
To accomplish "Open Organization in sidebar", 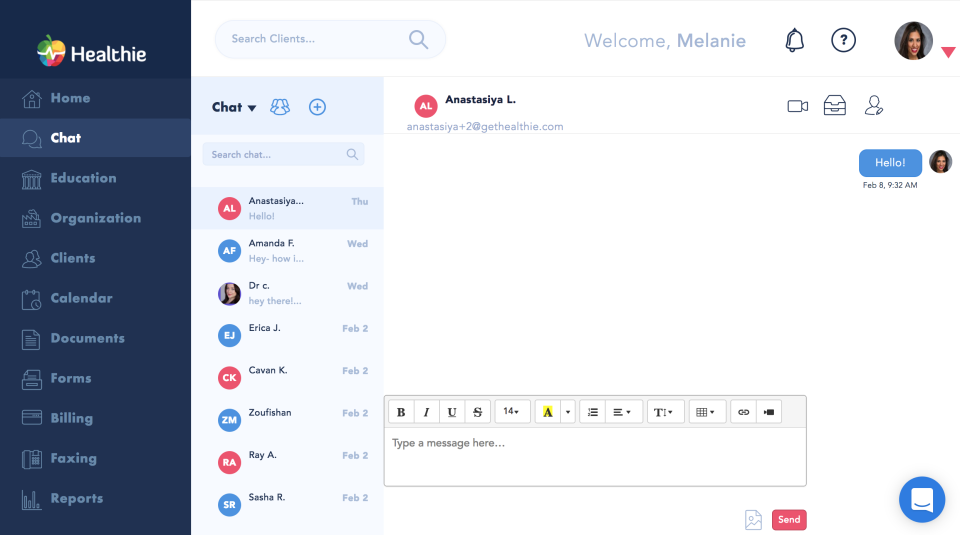I will pyautogui.click(x=96, y=218).
